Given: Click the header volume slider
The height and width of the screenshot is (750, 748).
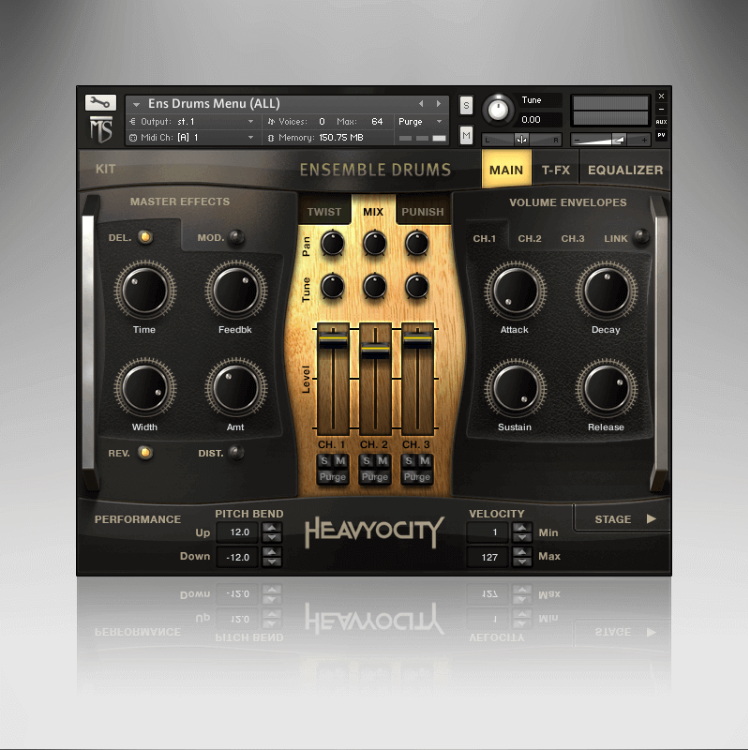Looking at the screenshot, I should (611, 140).
